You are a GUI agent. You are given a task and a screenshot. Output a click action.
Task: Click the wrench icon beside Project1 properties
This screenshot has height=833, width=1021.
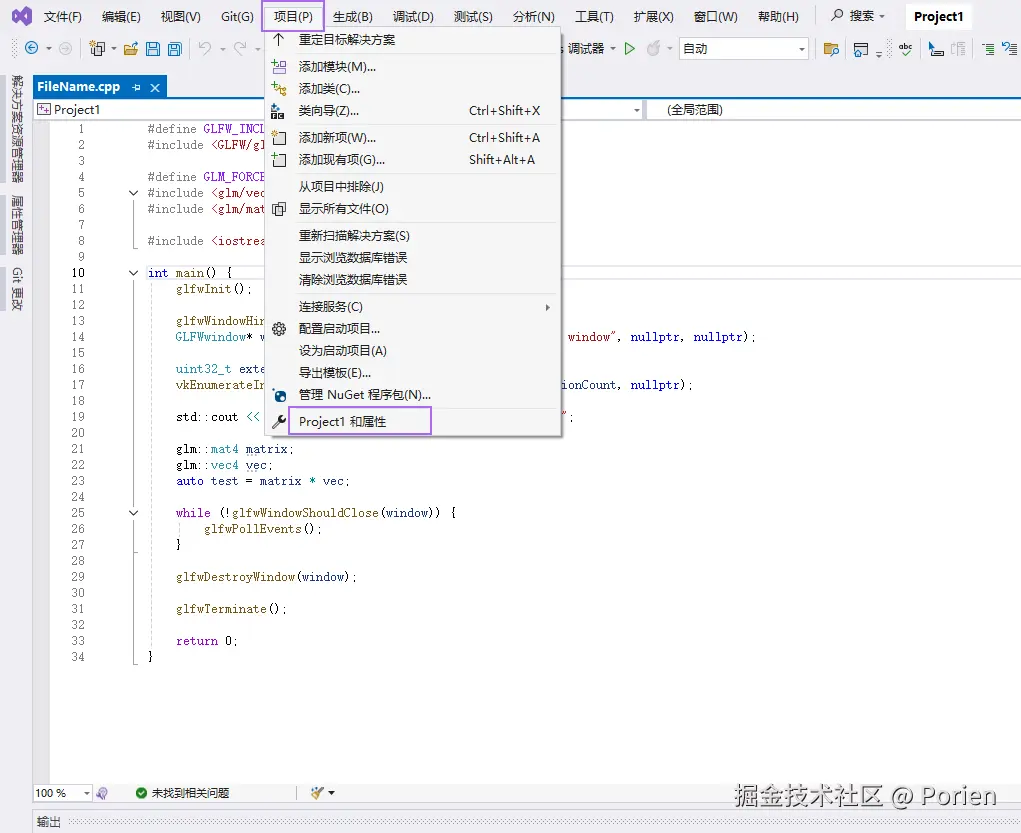pos(279,421)
